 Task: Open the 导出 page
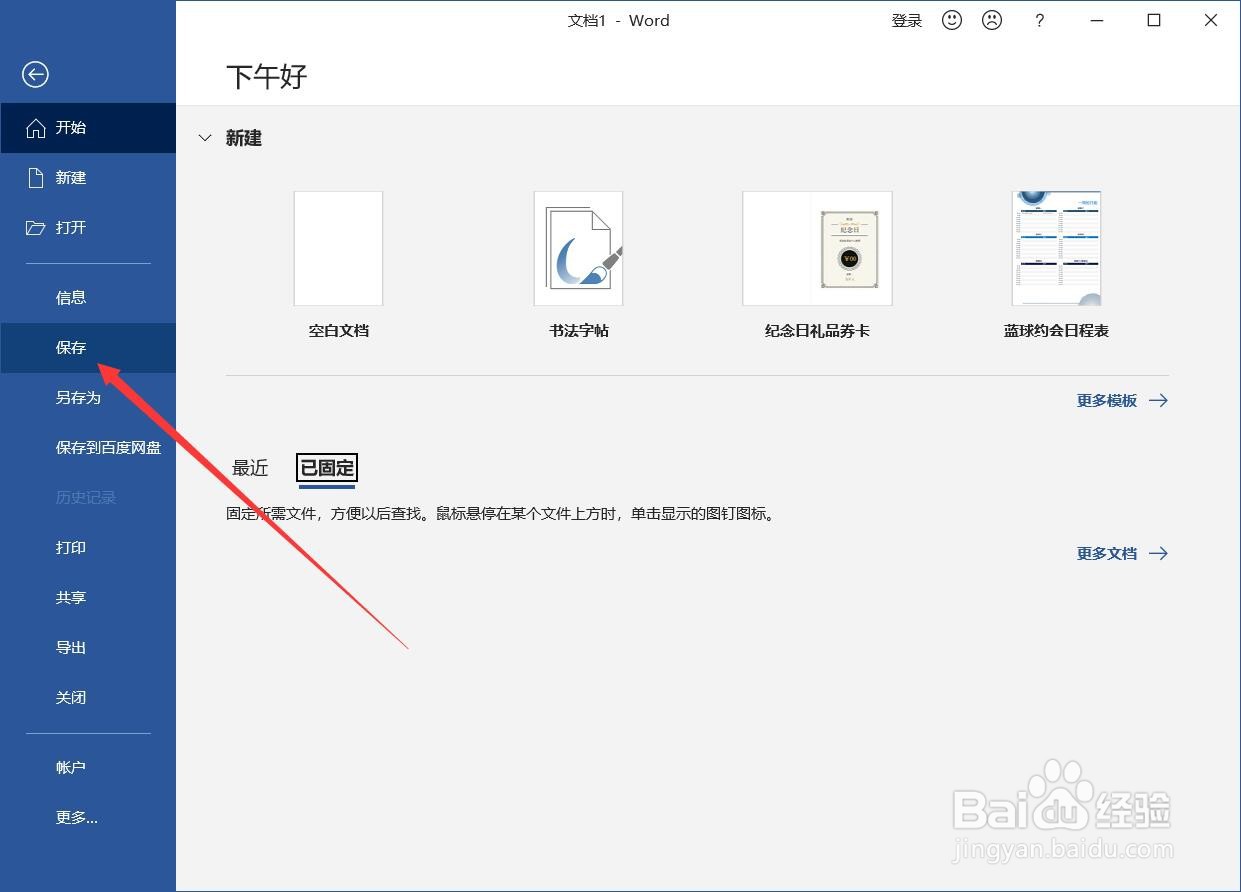pos(88,648)
